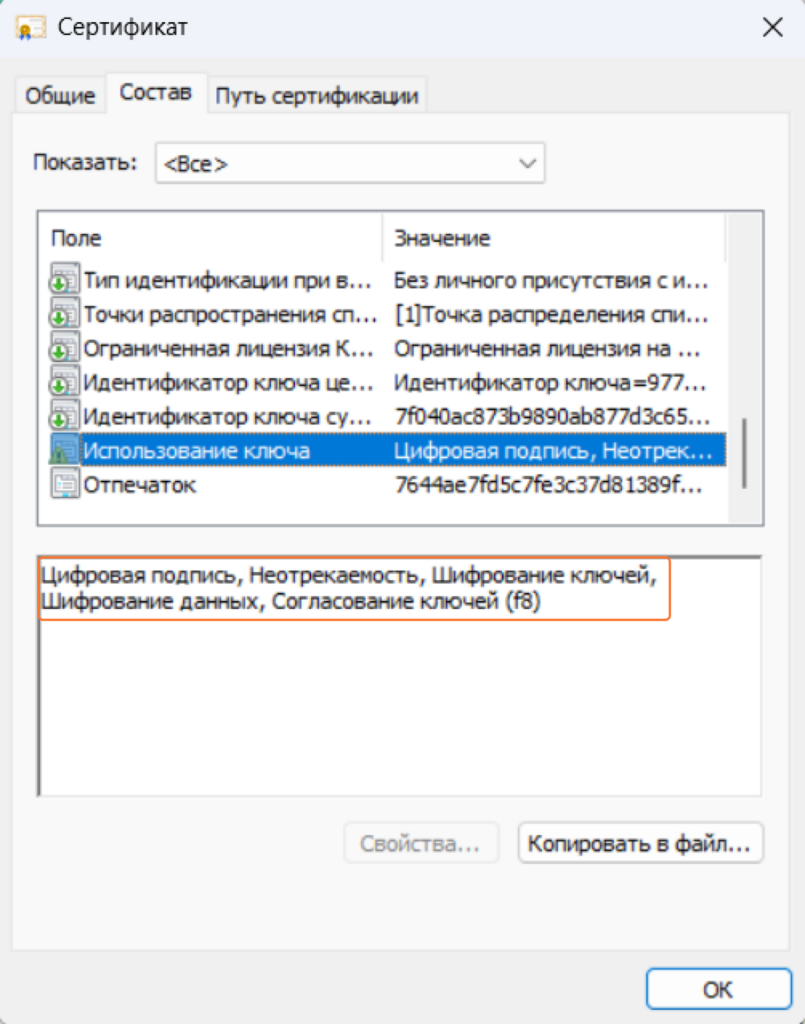The height and width of the screenshot is (1024, 805).
Task: Click the Использование ключа row icon
Action: click(x=65, y=450)
